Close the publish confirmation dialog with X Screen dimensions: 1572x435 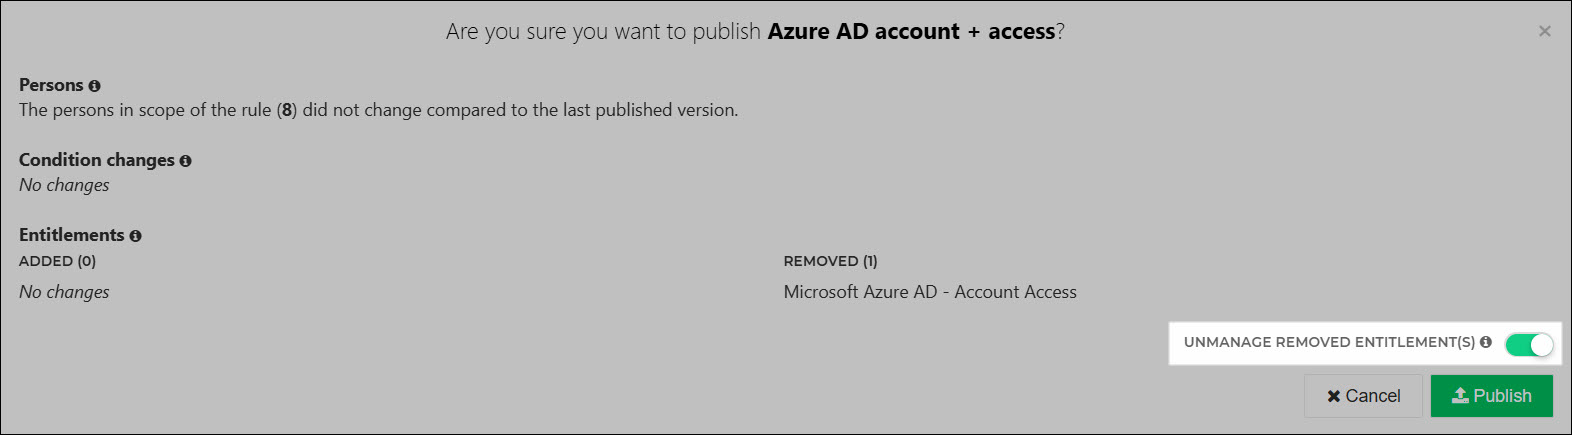tap(1545, 31)
